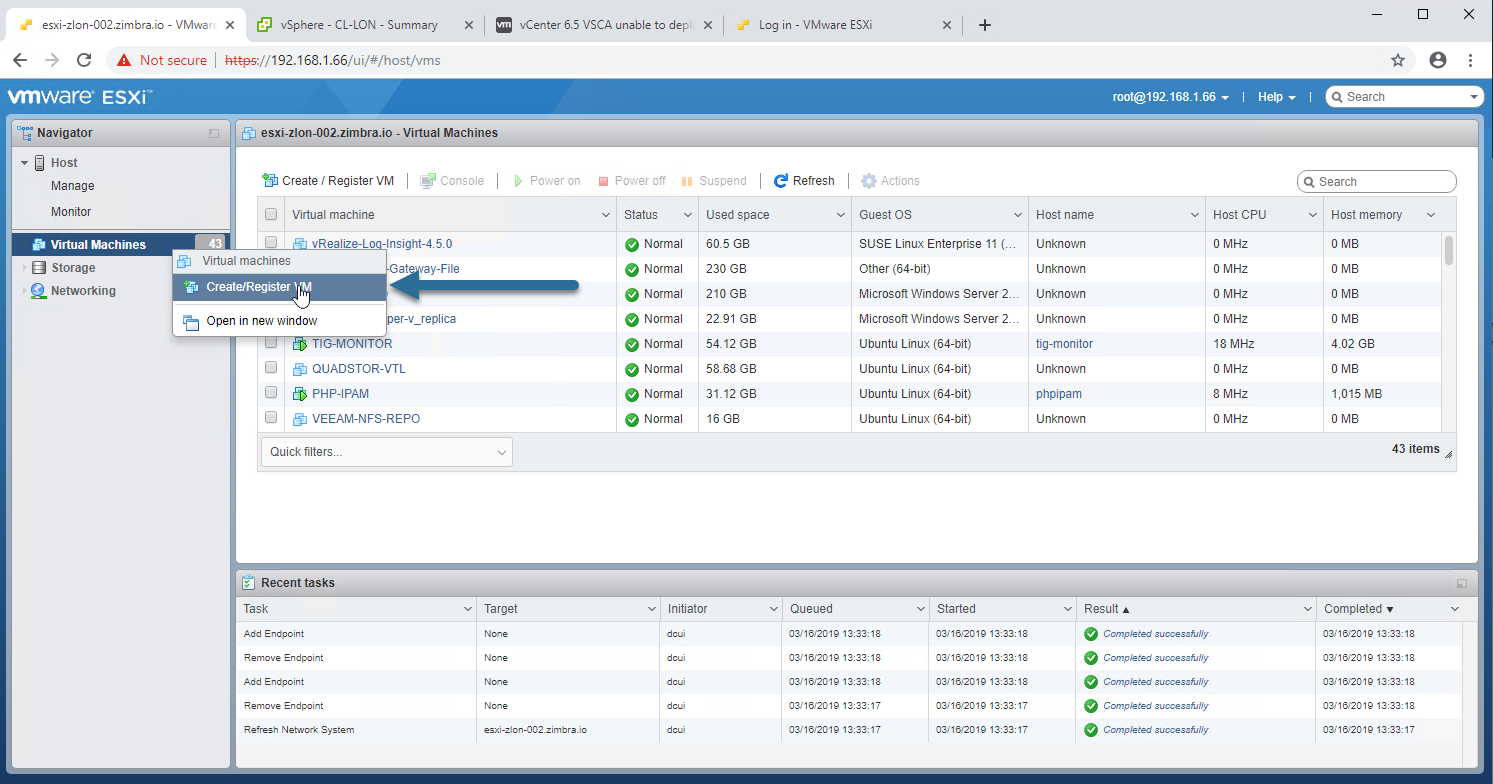Image resolution: width=1493 pixels, height=784 pixels.
Task: Open Monitor under Host in Navigator
Action: coord(71,212)
